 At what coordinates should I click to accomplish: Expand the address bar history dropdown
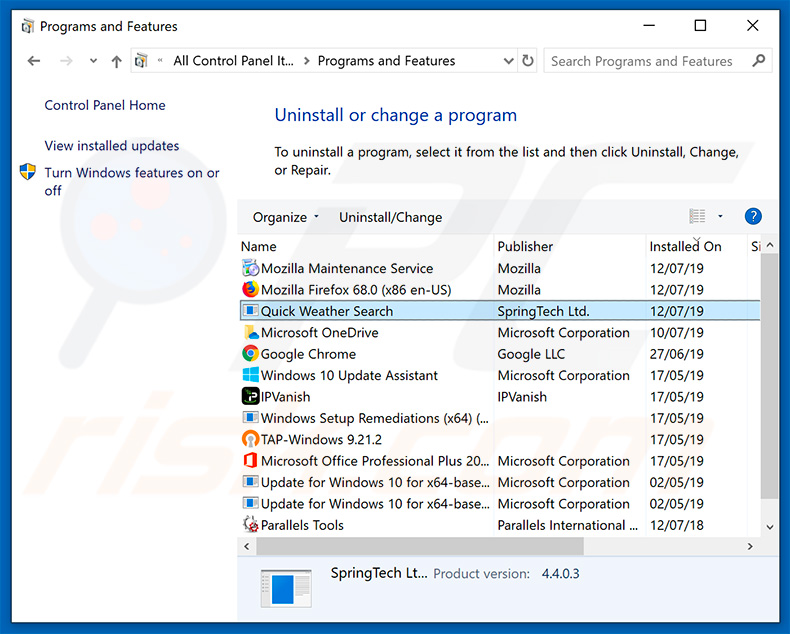click(x=508, y=61)
